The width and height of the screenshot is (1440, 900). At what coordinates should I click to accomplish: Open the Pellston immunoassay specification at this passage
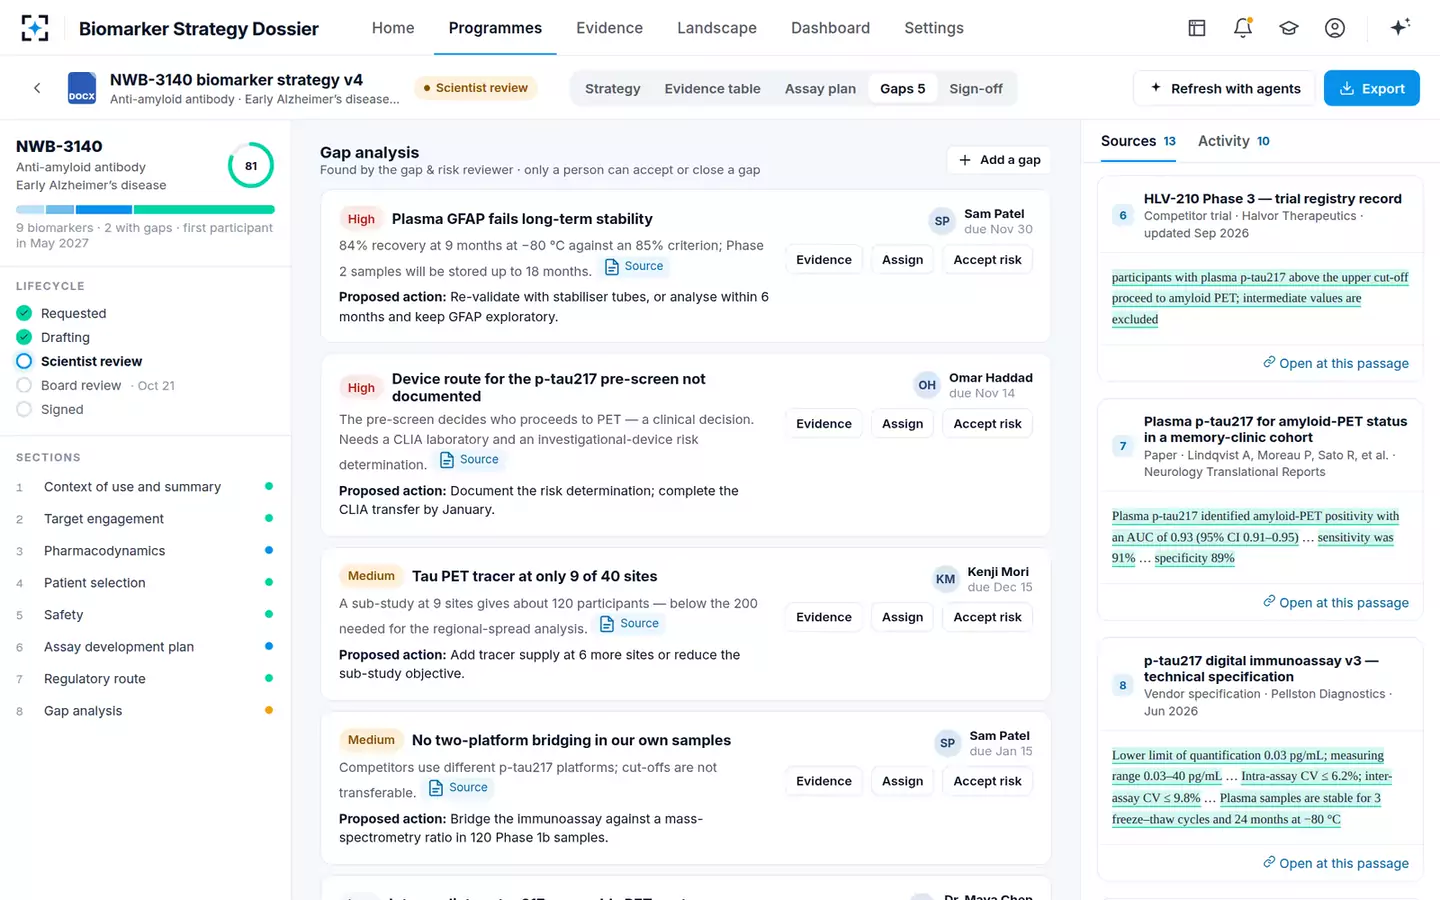click(1336, 863)
